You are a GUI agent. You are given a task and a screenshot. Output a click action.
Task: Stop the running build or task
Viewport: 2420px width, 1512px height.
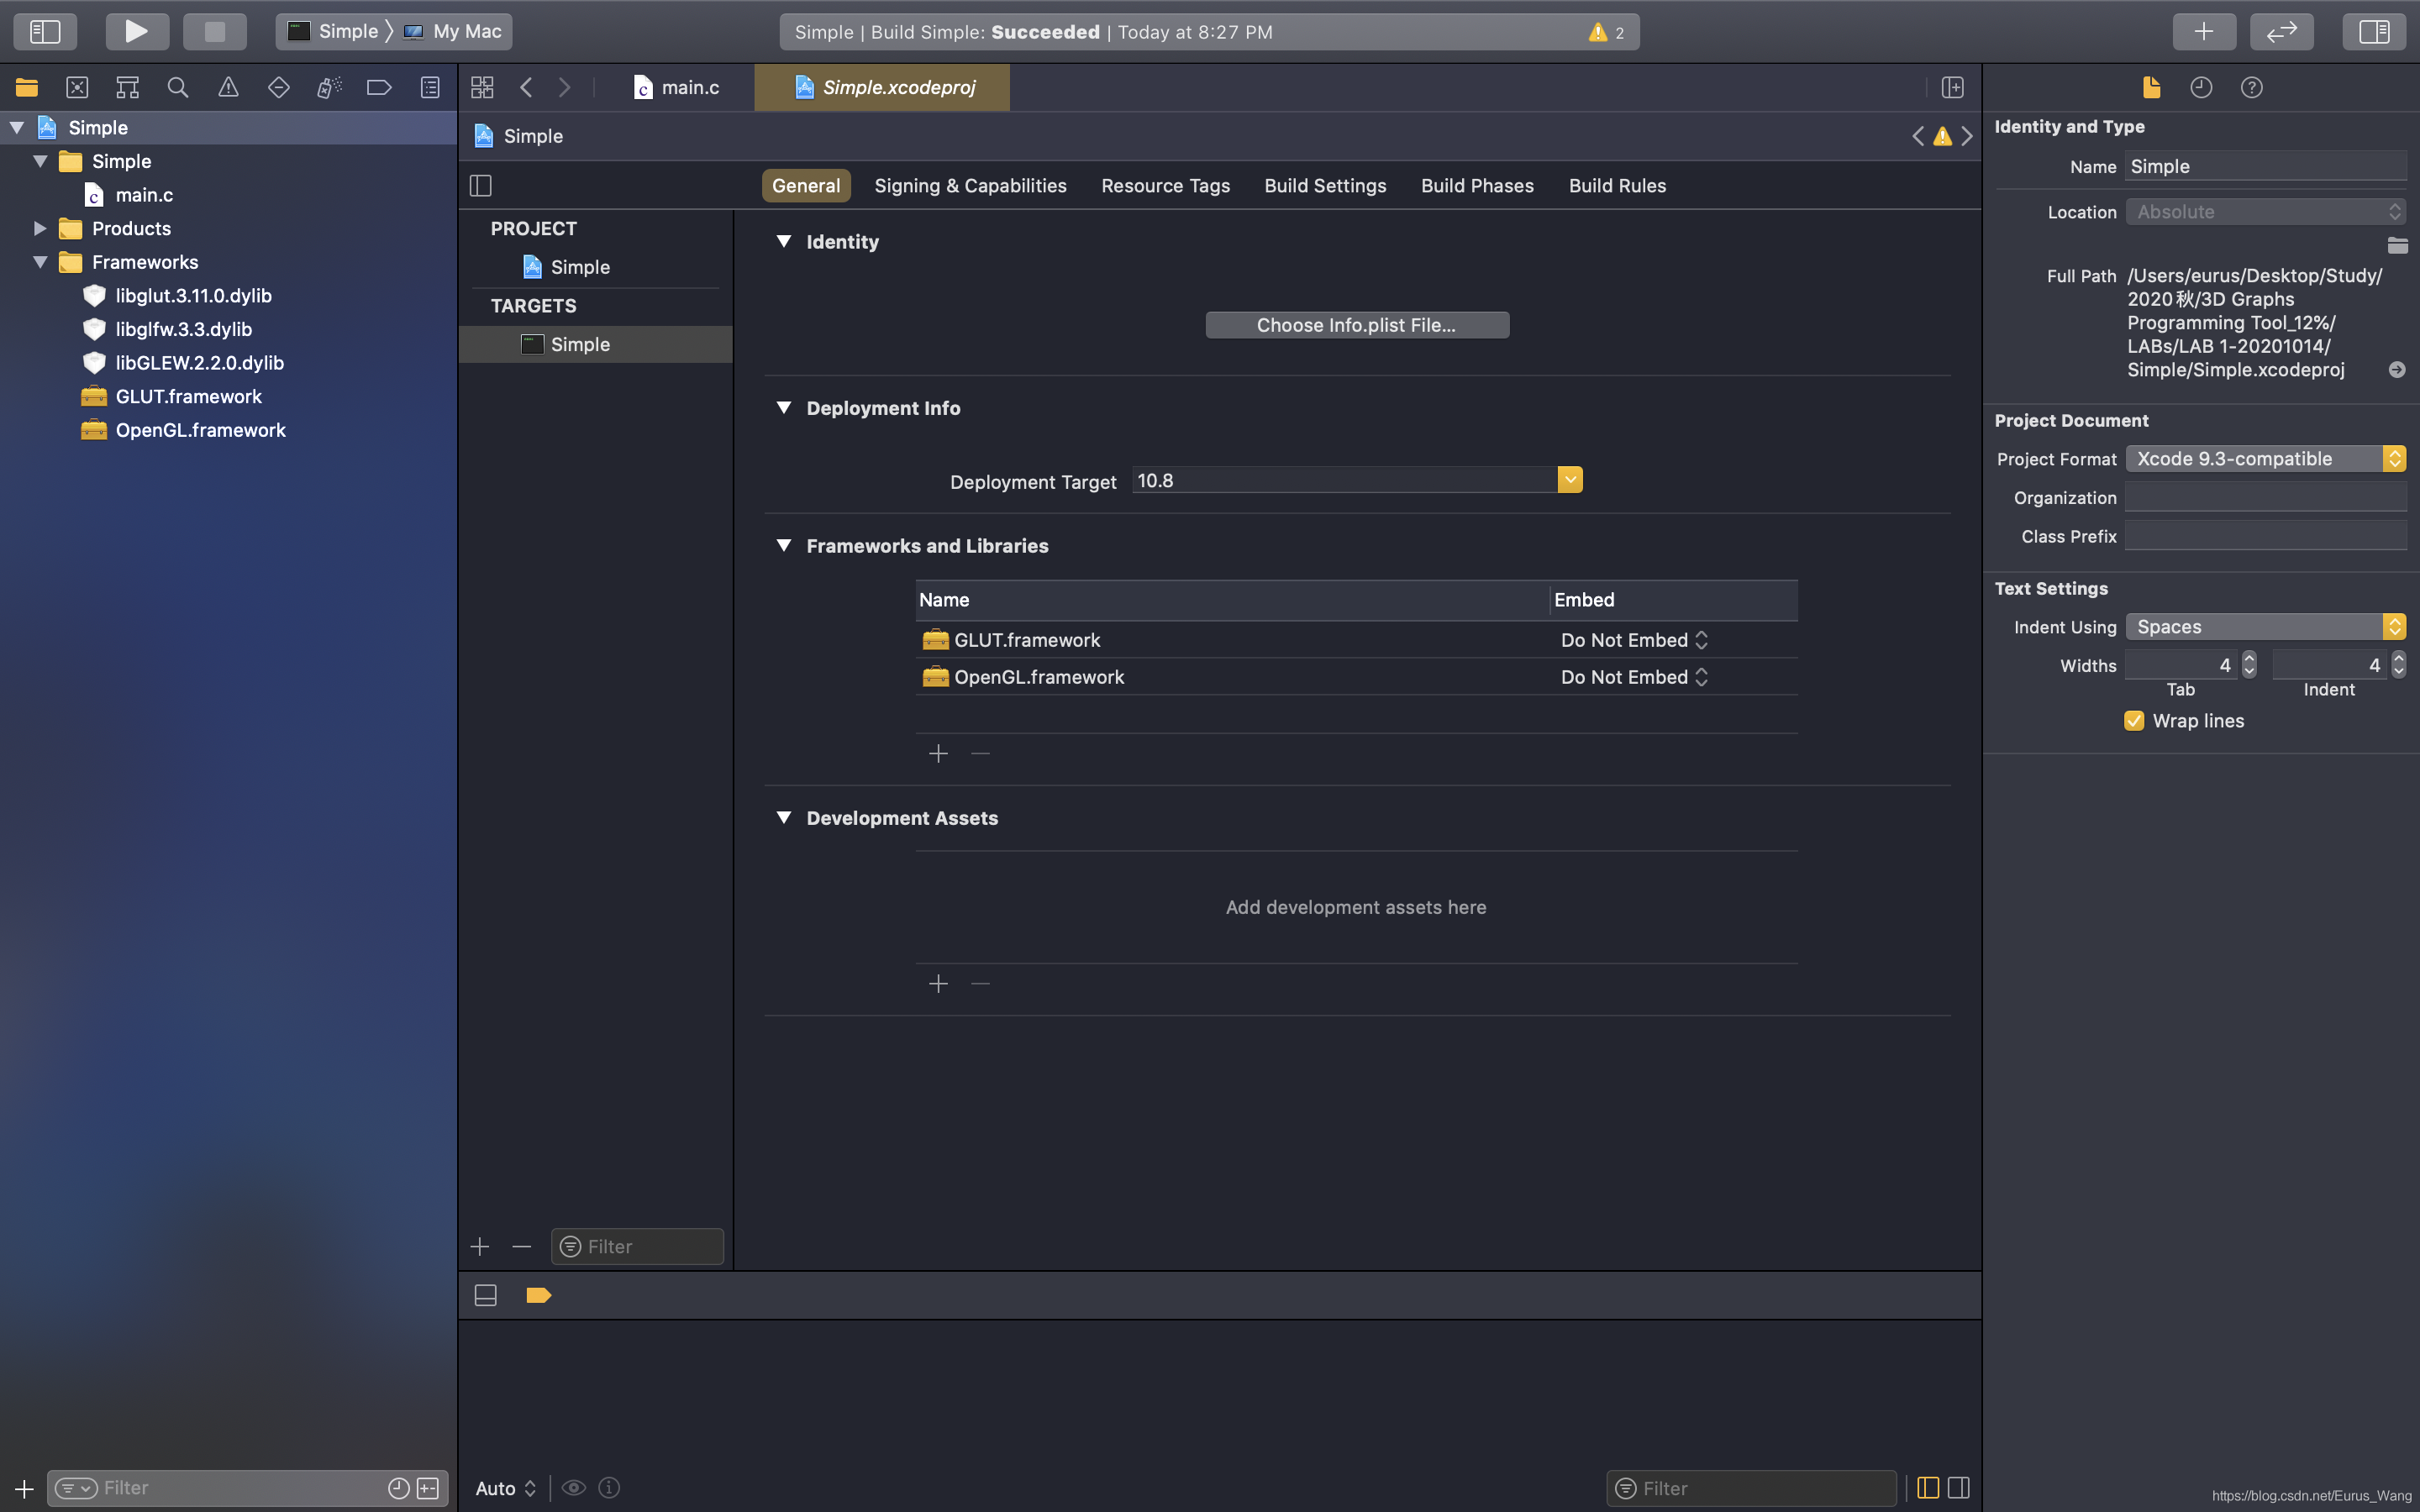[x=214, y=31]
